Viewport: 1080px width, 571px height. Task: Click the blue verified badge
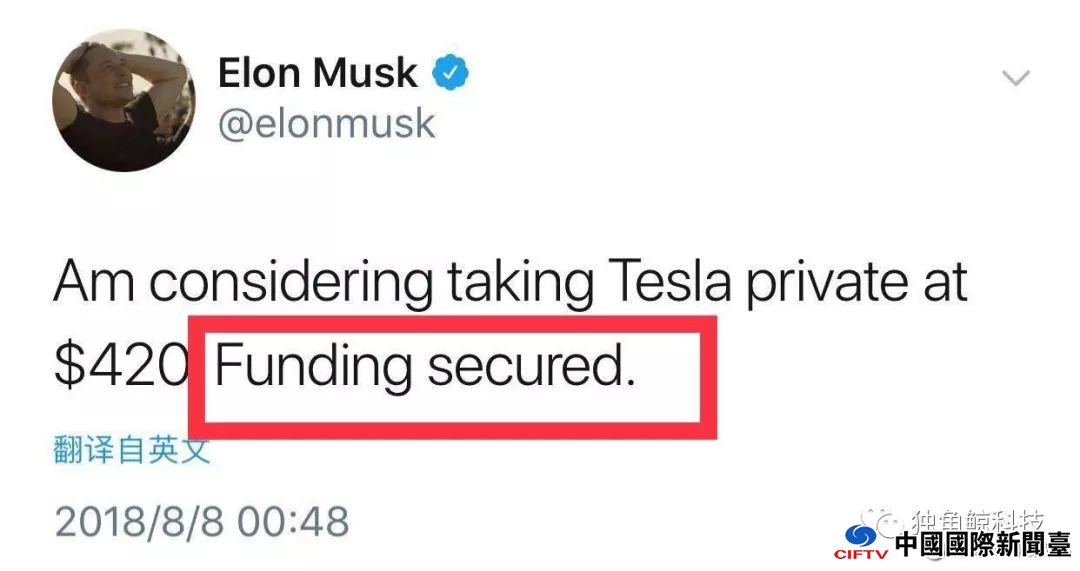450,72
